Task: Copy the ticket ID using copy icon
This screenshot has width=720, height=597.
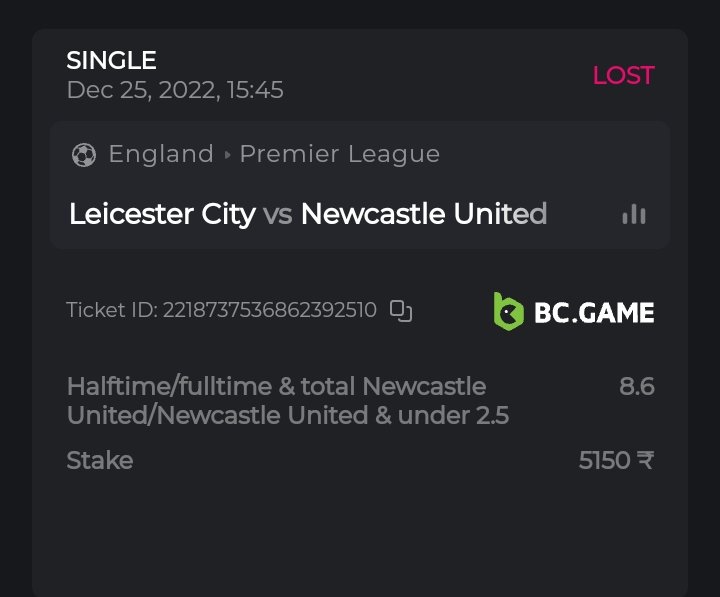Action: point(401,311)
